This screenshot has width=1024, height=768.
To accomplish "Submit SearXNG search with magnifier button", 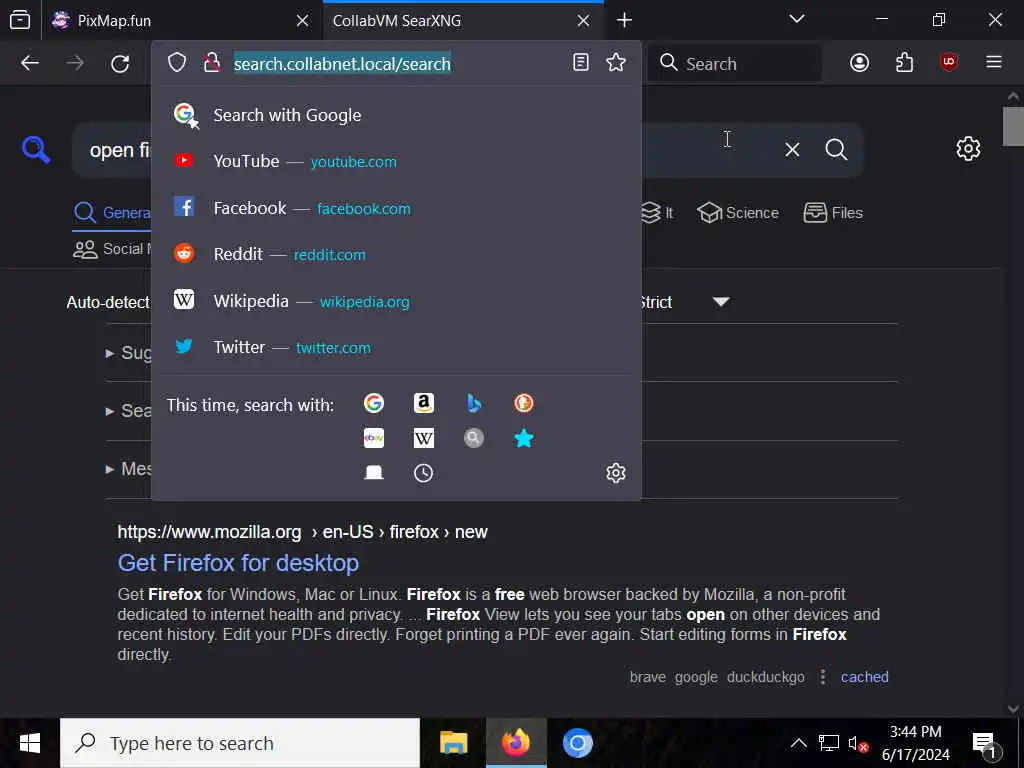I will click(836, 150).
